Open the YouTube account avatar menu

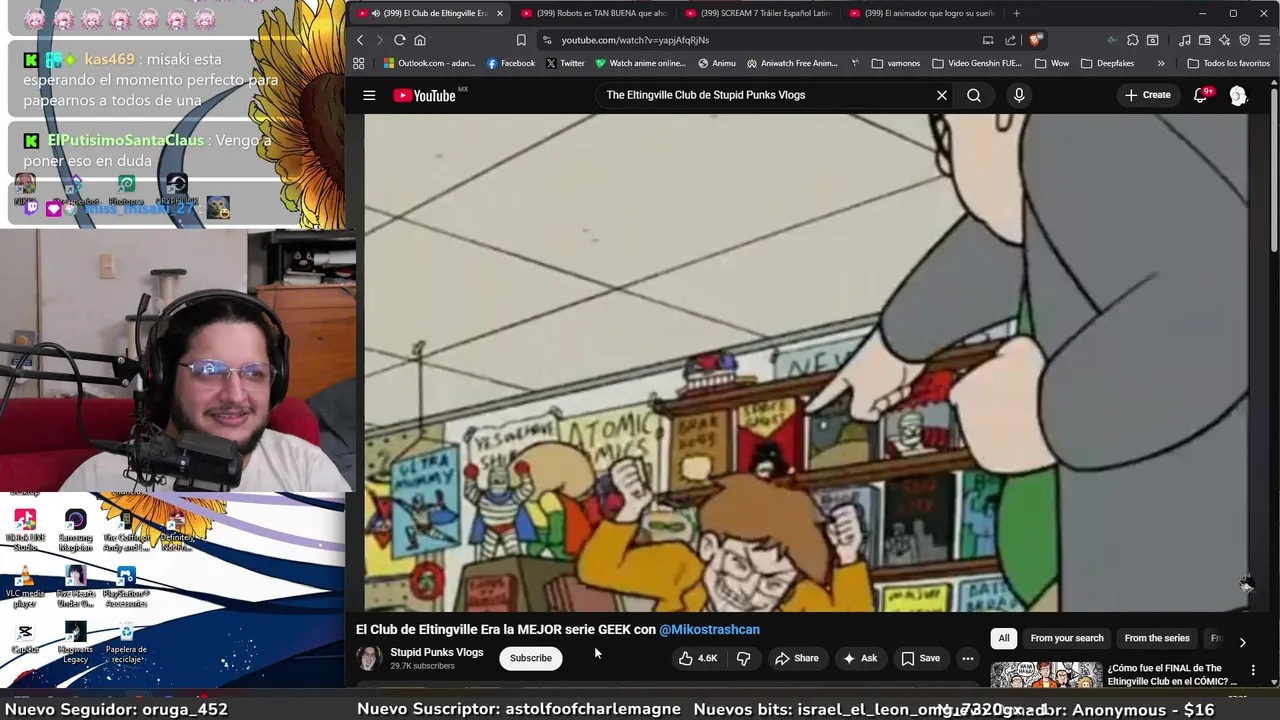tap(1238, 95)
